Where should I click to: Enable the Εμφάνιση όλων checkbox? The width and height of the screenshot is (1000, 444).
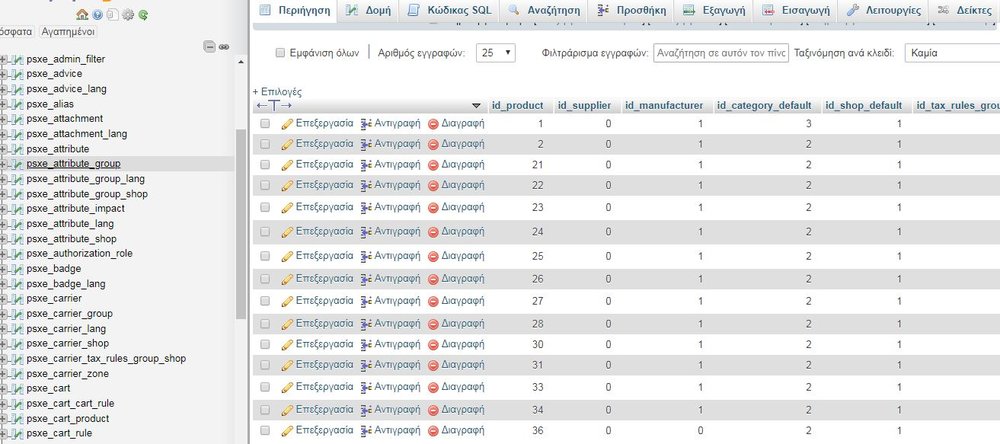pos(279,53)
